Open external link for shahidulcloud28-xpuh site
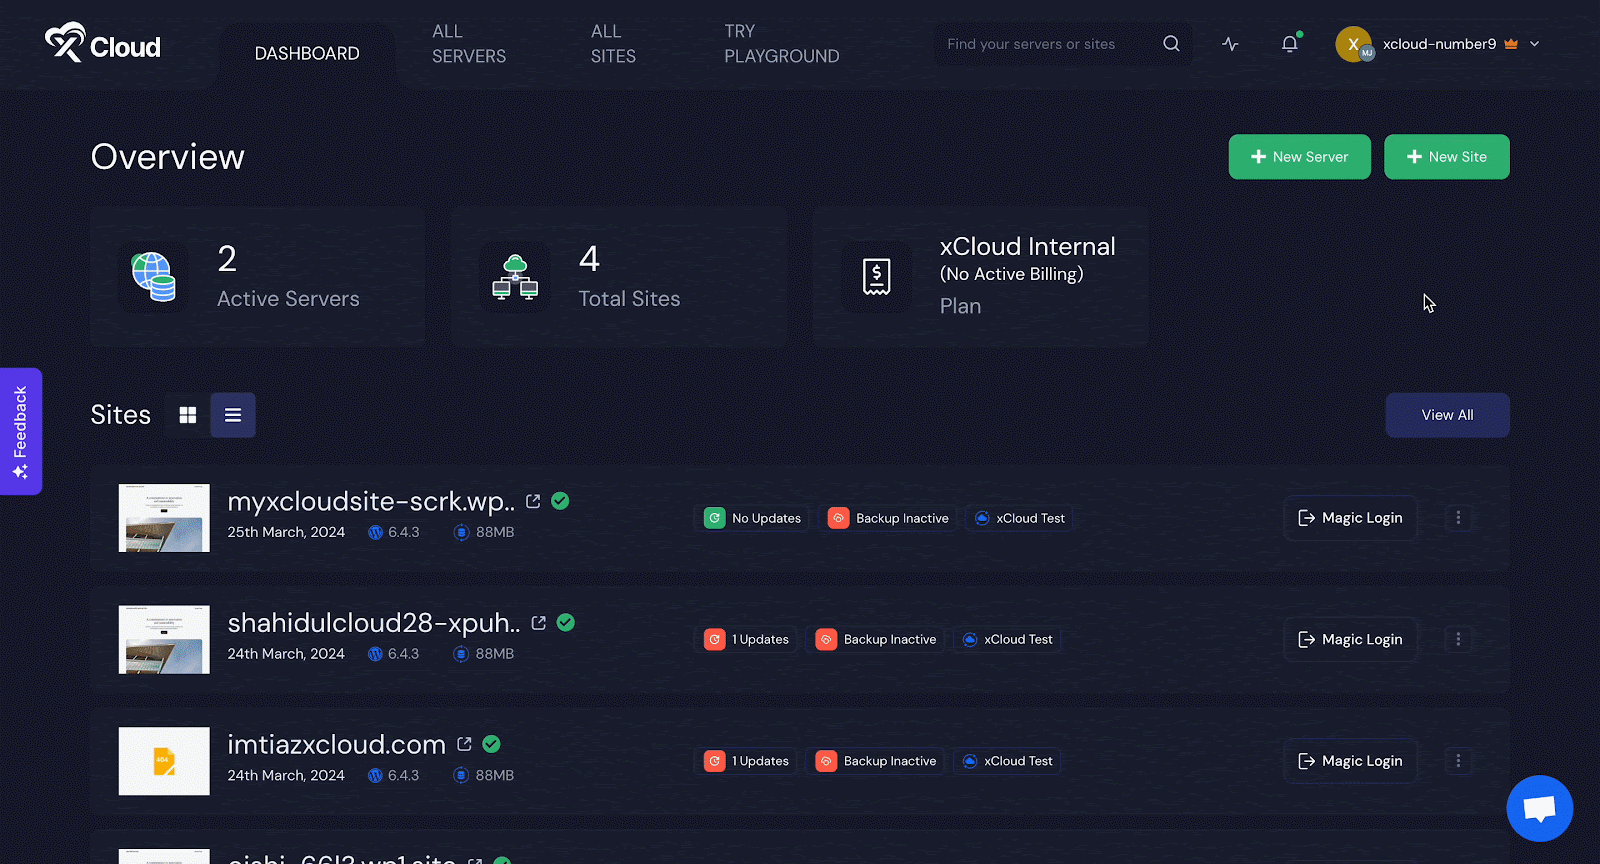The image size is (1600, 864). pyautogui.click(x=538, y=622)
